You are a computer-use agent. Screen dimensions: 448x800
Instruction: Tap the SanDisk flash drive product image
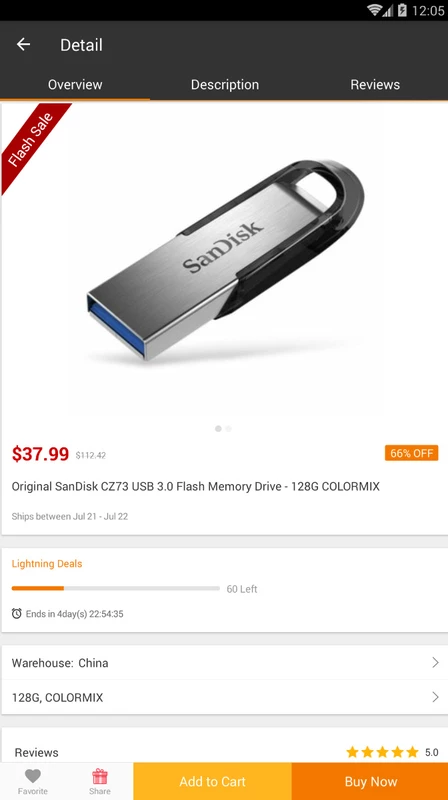coord(226,260)
